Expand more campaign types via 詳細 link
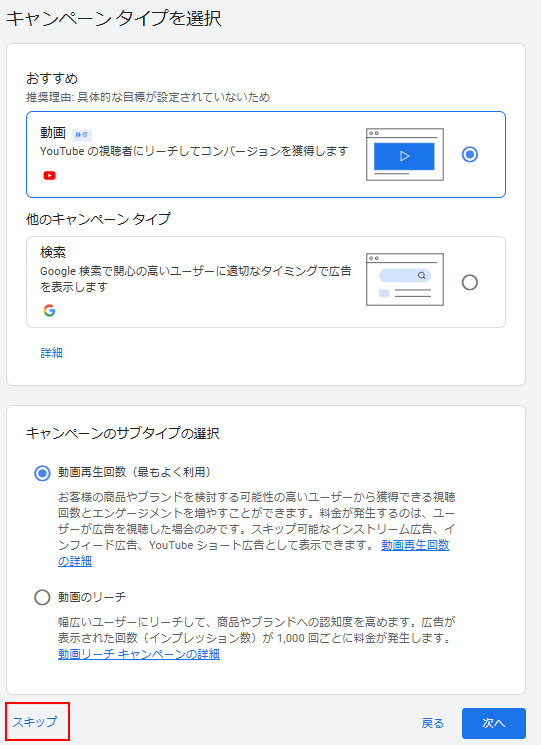Viewport: 541px width, 745px height. tap(52, 353)
